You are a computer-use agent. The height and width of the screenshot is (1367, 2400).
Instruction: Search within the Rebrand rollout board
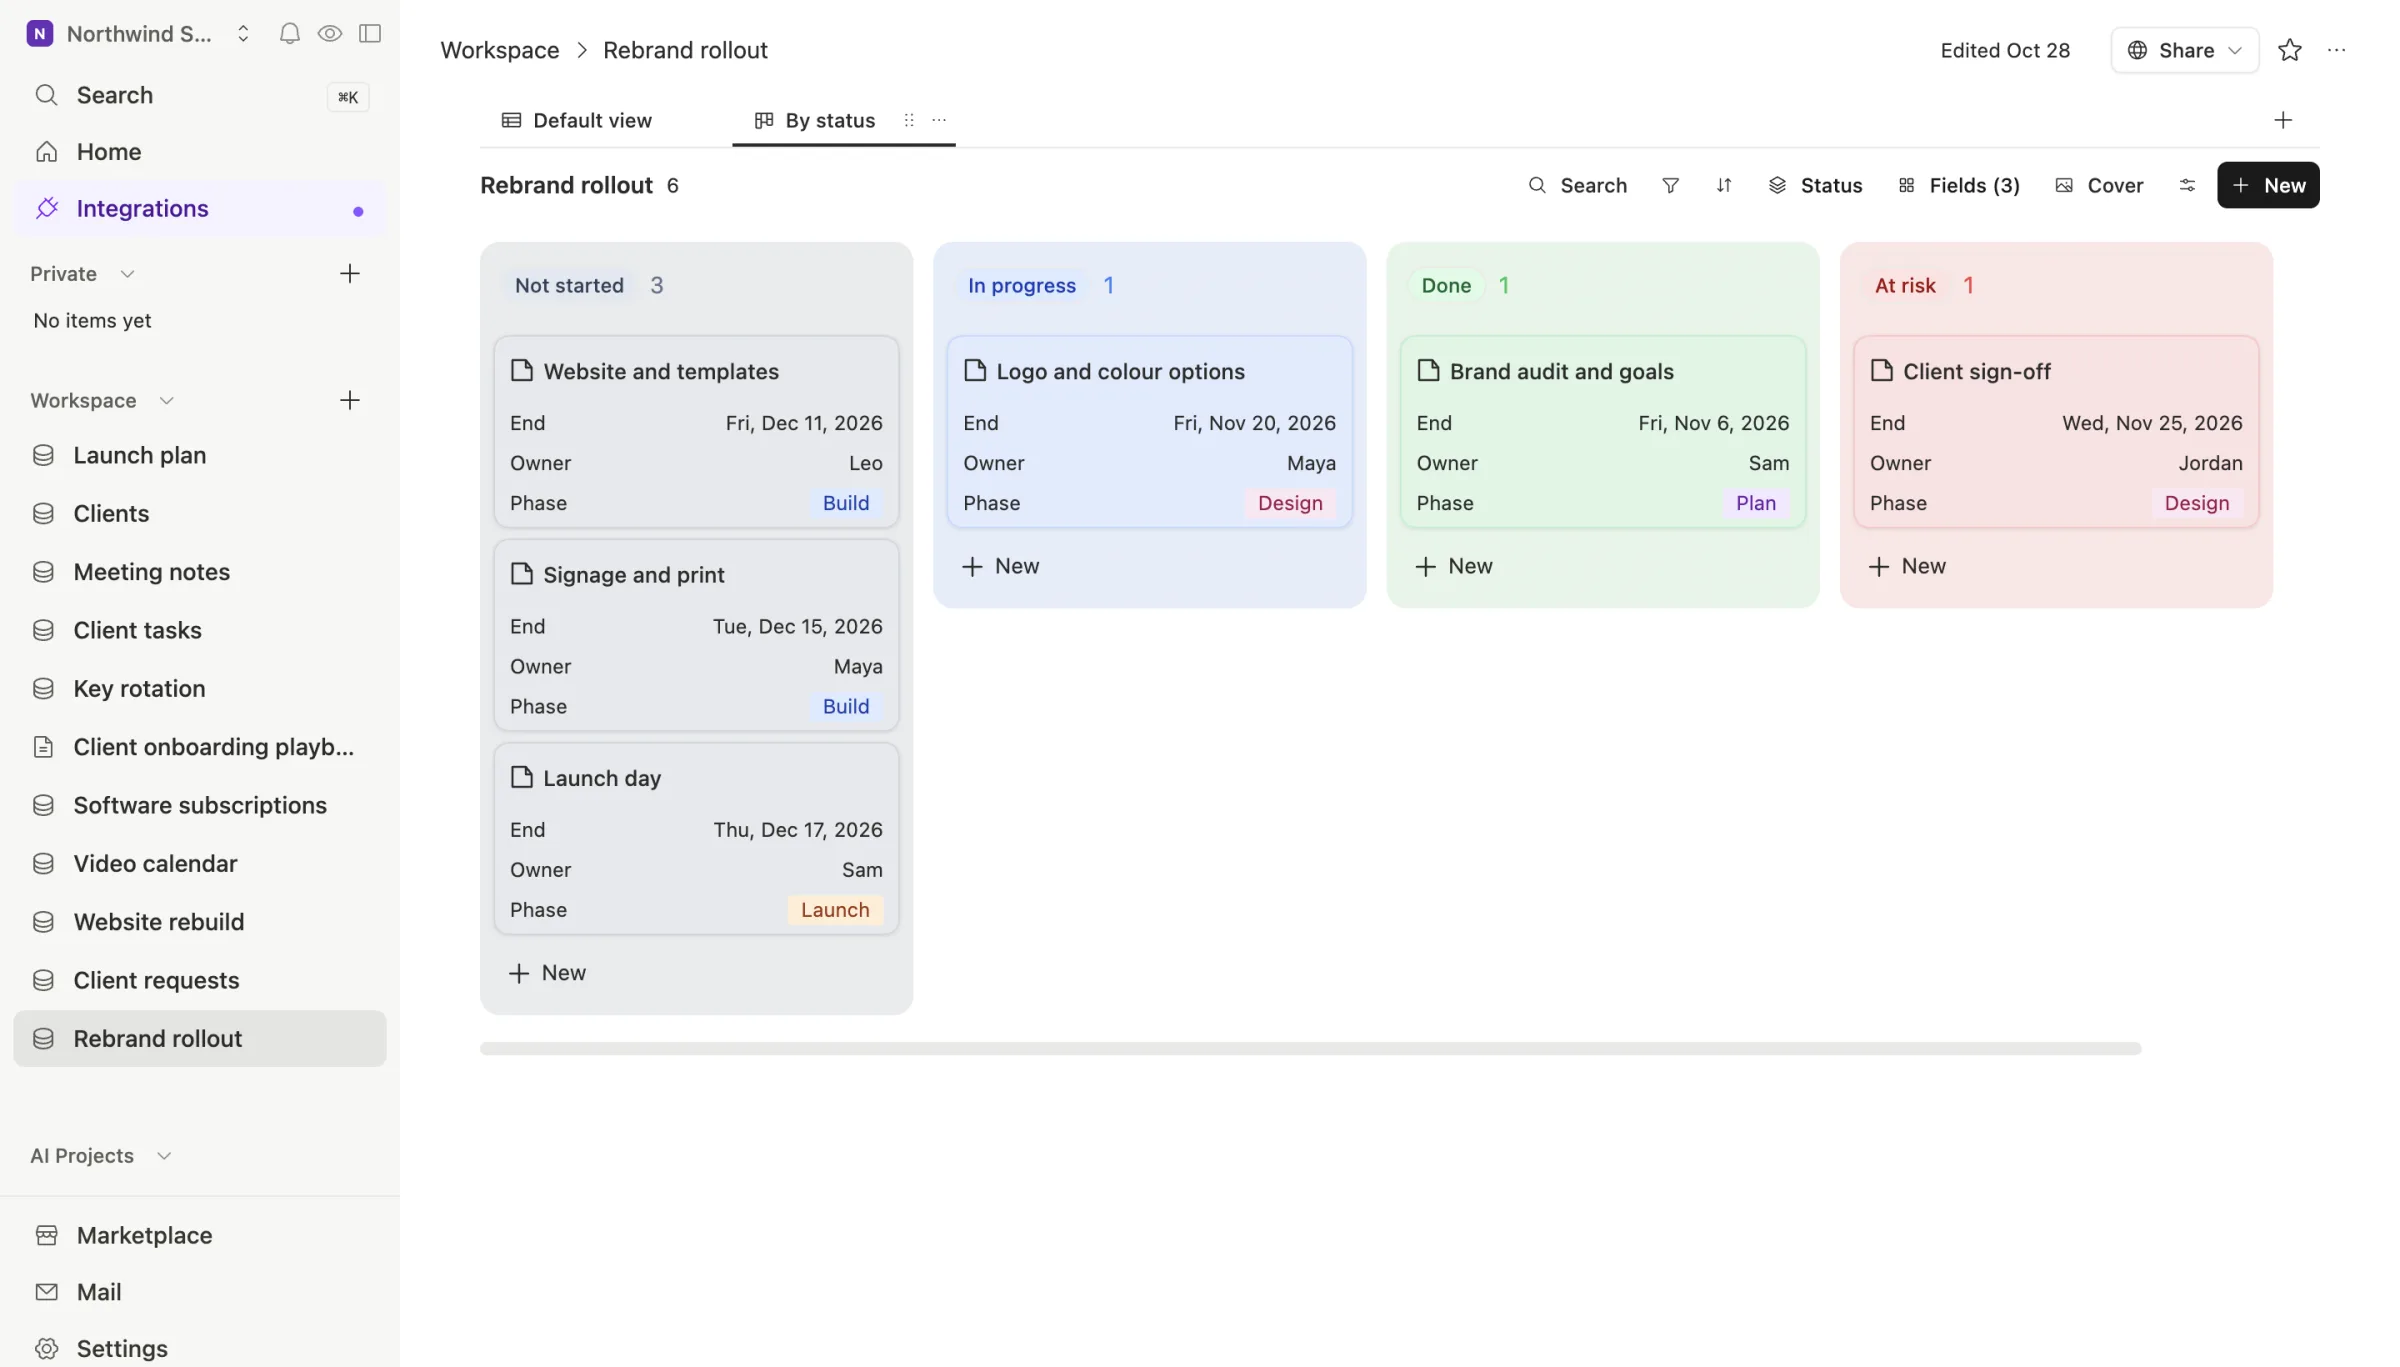[x=1577, y=185]
